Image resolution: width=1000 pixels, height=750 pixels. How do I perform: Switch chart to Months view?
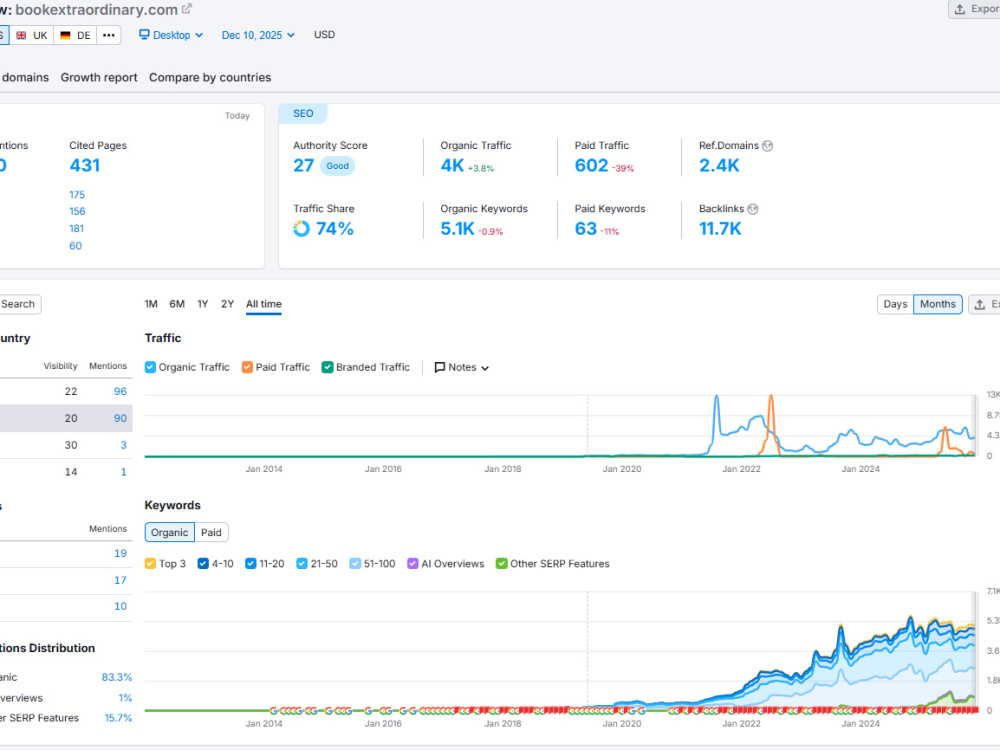click(x=938, y=304)
